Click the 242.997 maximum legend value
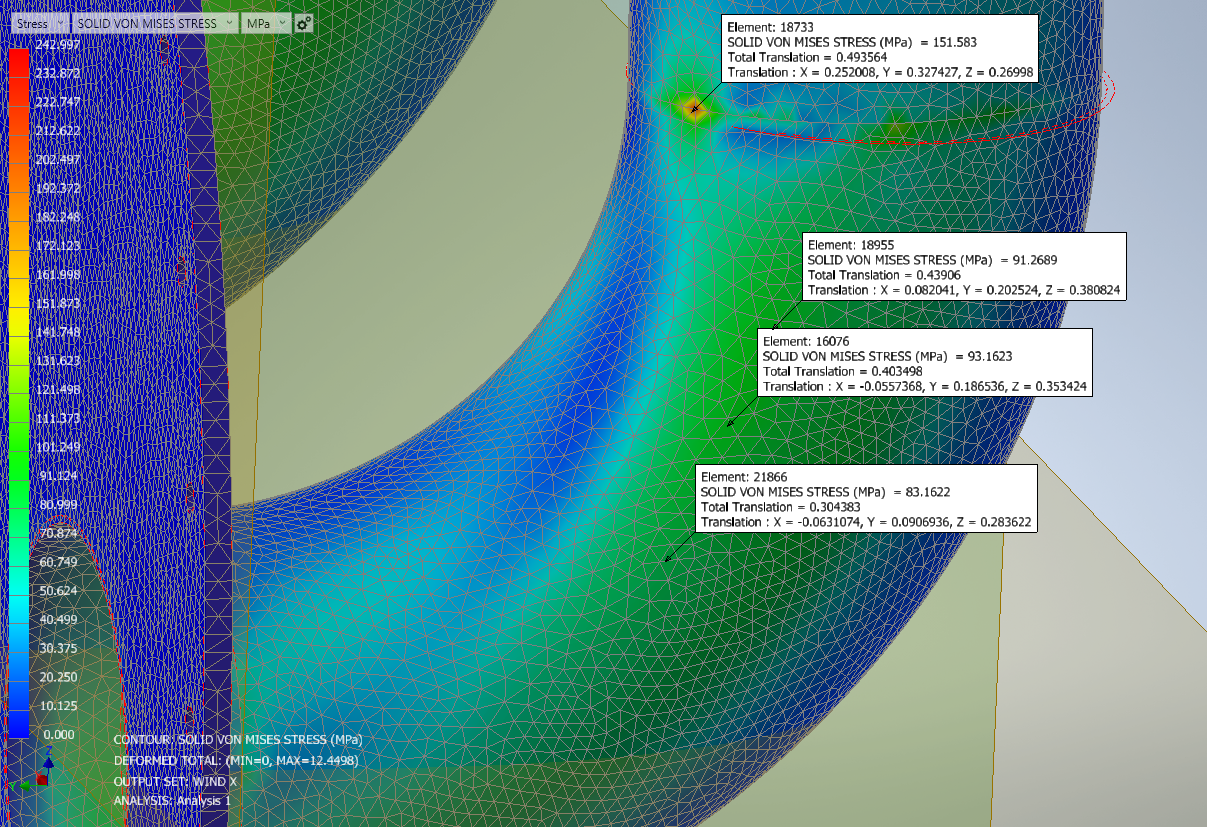Viewport: 1207px width, 827px height. click(x=58, y=45)
